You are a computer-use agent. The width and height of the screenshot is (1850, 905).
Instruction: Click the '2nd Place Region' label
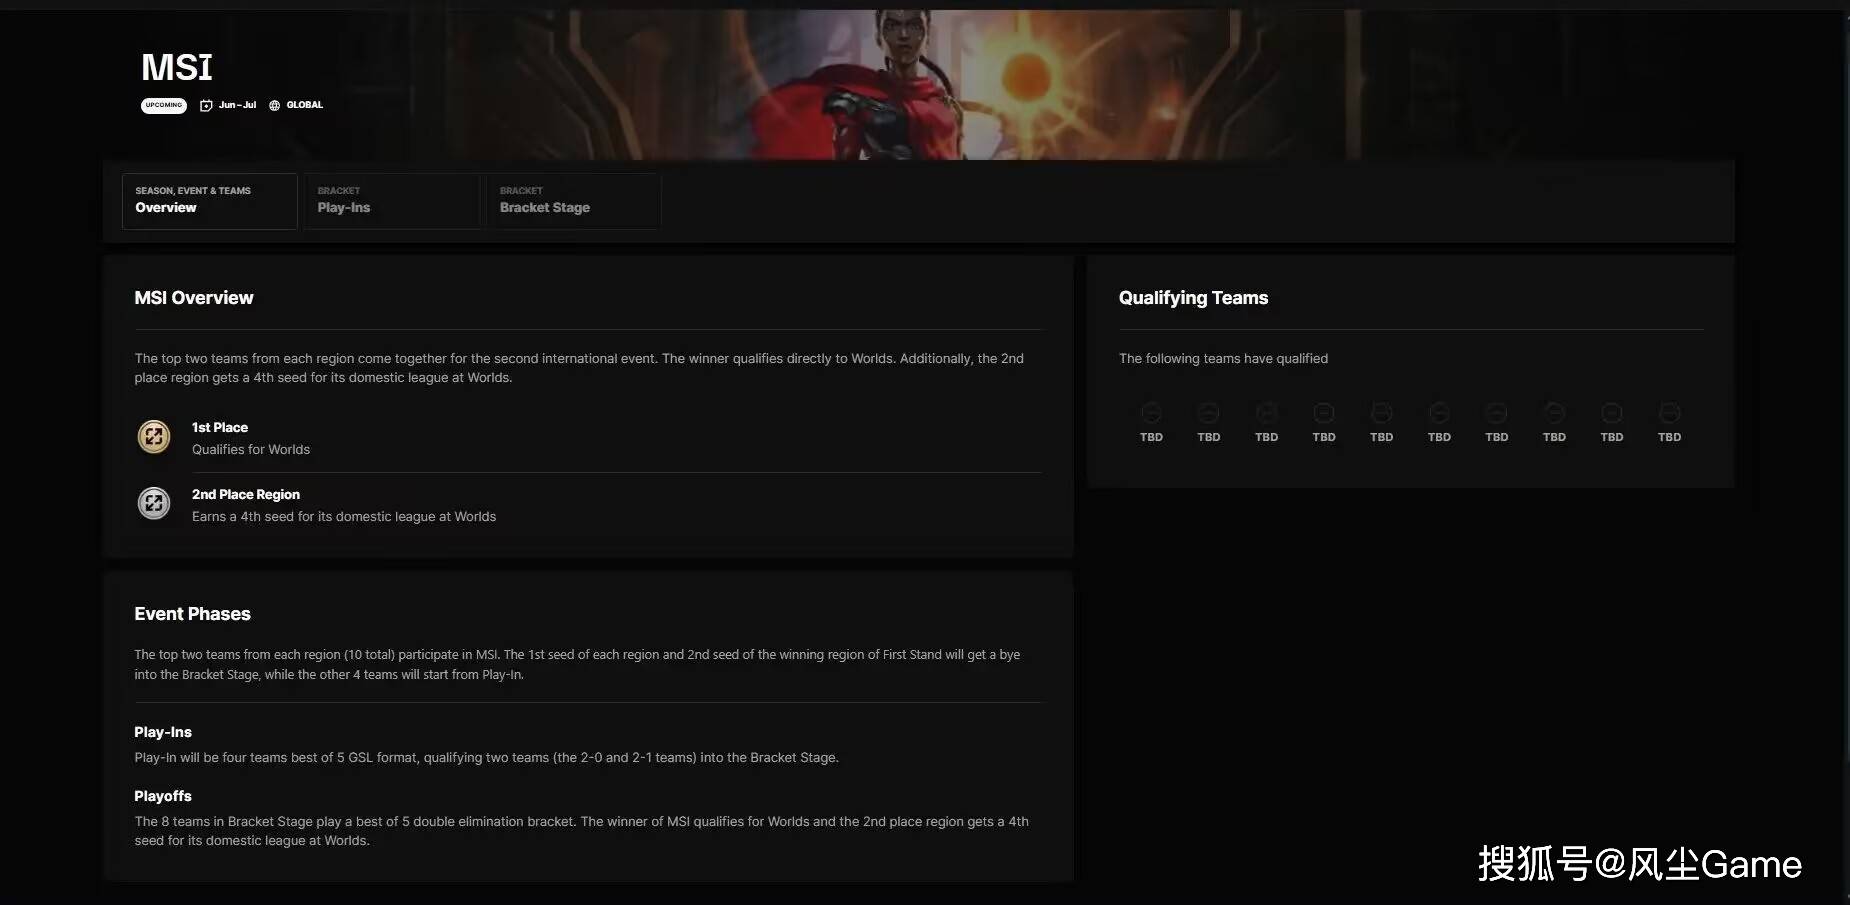(x=246, y=494)
